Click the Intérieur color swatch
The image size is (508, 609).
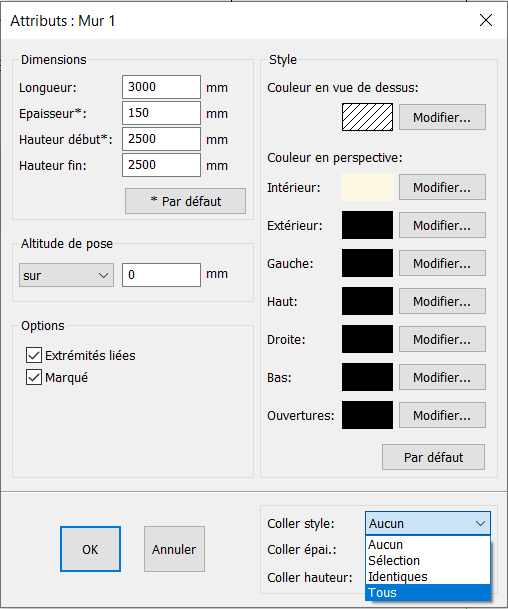(x=367, y=187)
